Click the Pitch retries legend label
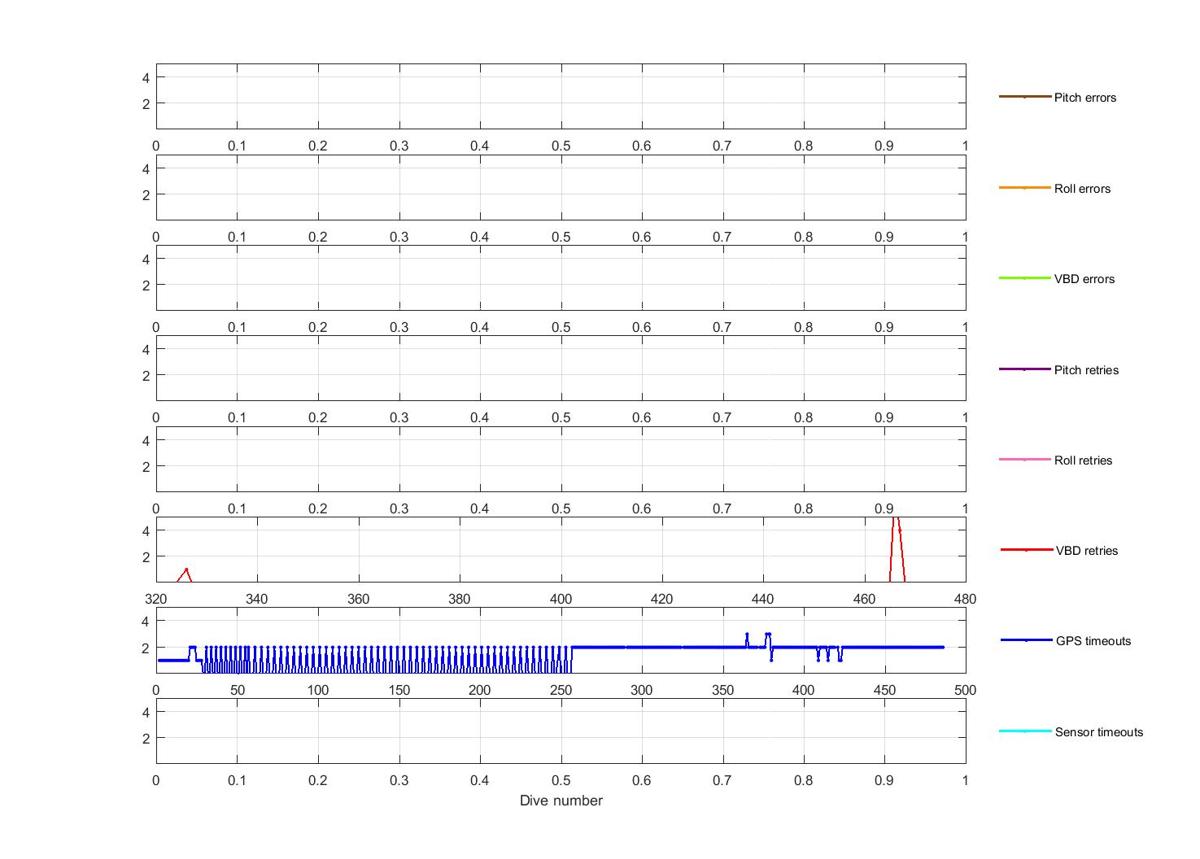Image resolution: width=1200 pixels, height=859 pixels. pyautogui.click(x=1086, y=370)
